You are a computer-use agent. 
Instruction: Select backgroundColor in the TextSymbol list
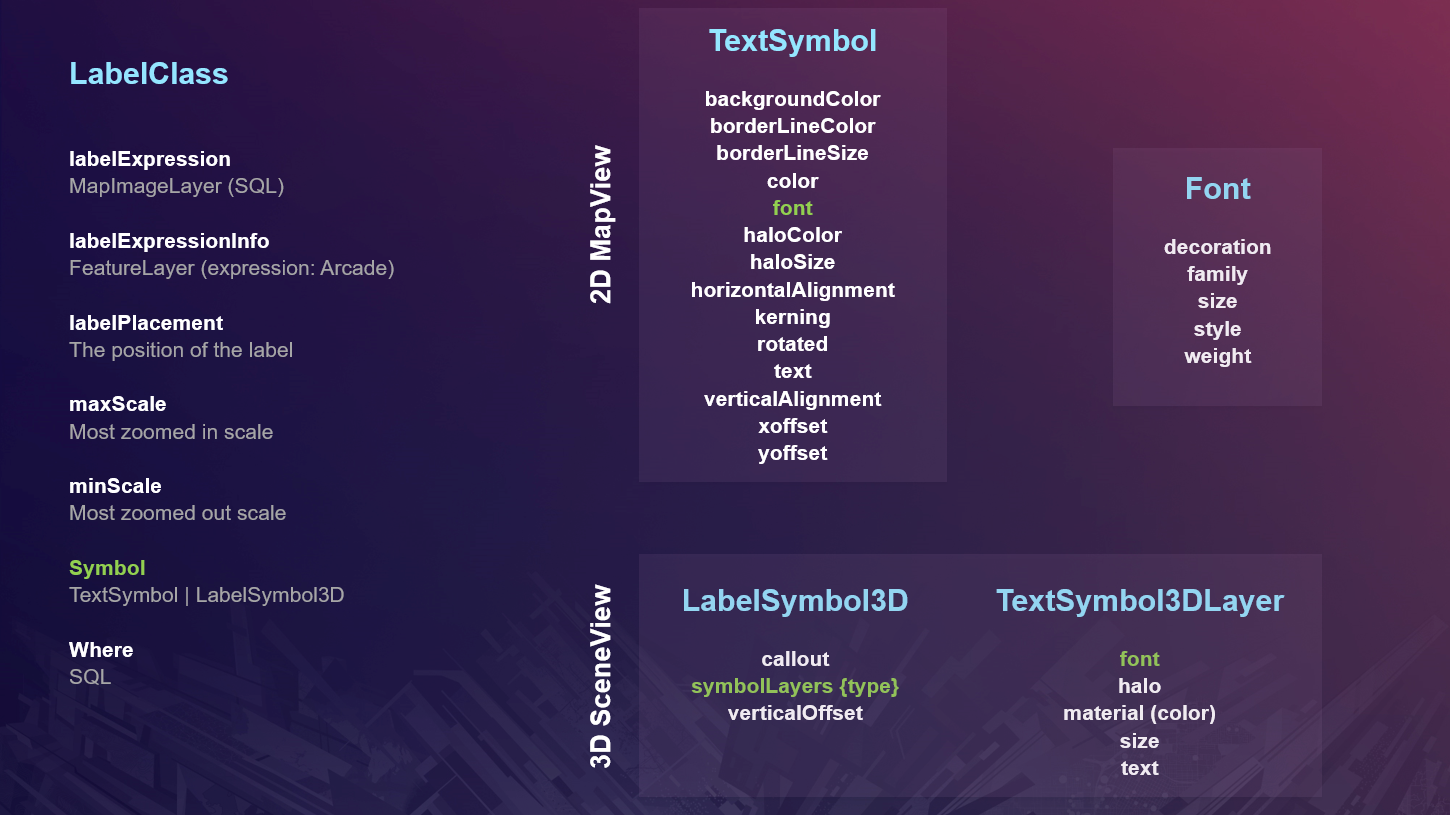792,99
